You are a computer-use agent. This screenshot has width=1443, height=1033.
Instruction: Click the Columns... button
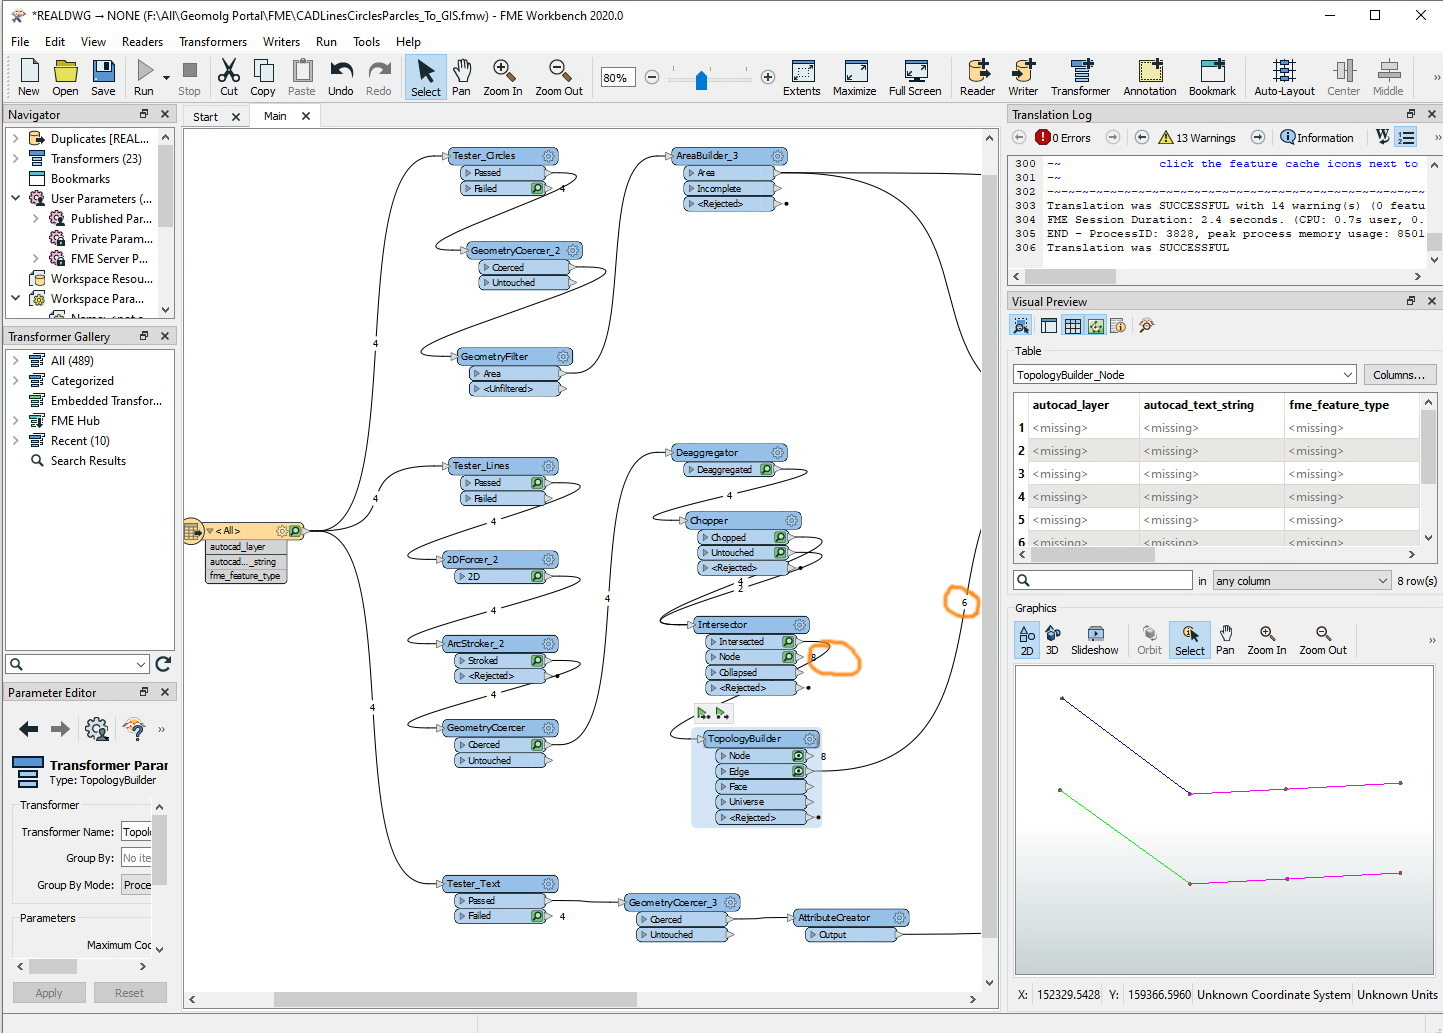pos(1399,375)
